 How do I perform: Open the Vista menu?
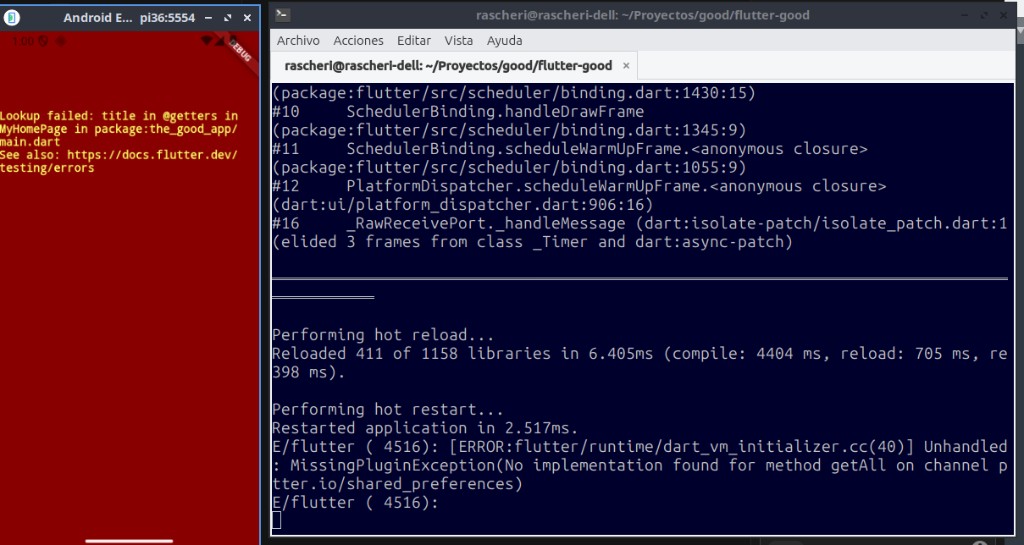click(458, 40)
